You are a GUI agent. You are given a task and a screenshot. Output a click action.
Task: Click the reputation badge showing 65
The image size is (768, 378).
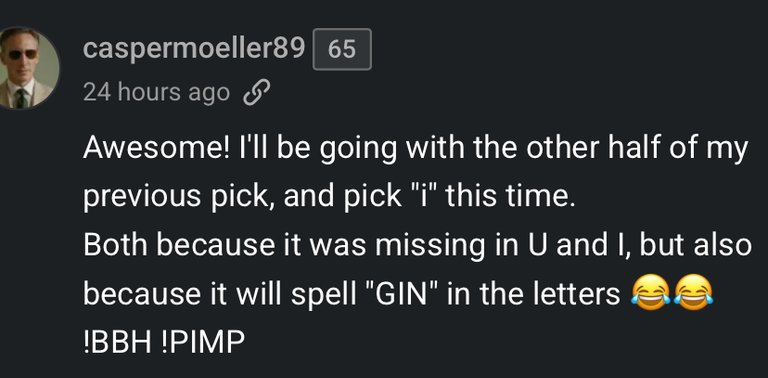[x=342, y=49]
